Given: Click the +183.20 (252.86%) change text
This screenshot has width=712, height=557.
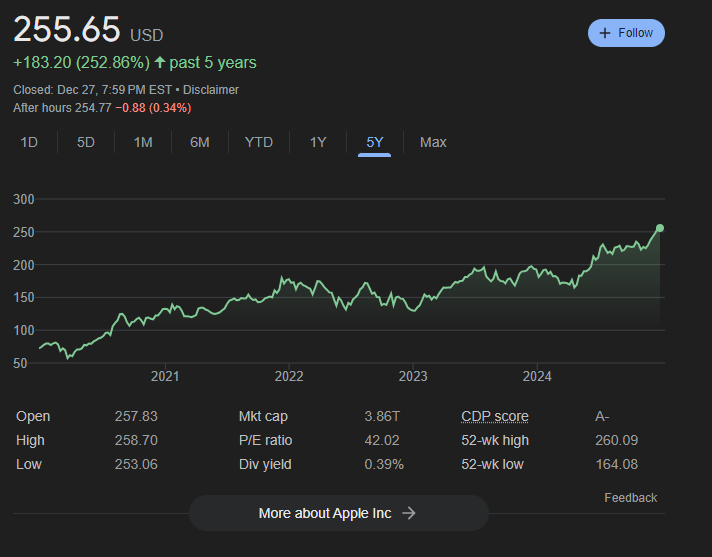Looking at the screenshot, I should pyautogui.click(x=81, y=63).
